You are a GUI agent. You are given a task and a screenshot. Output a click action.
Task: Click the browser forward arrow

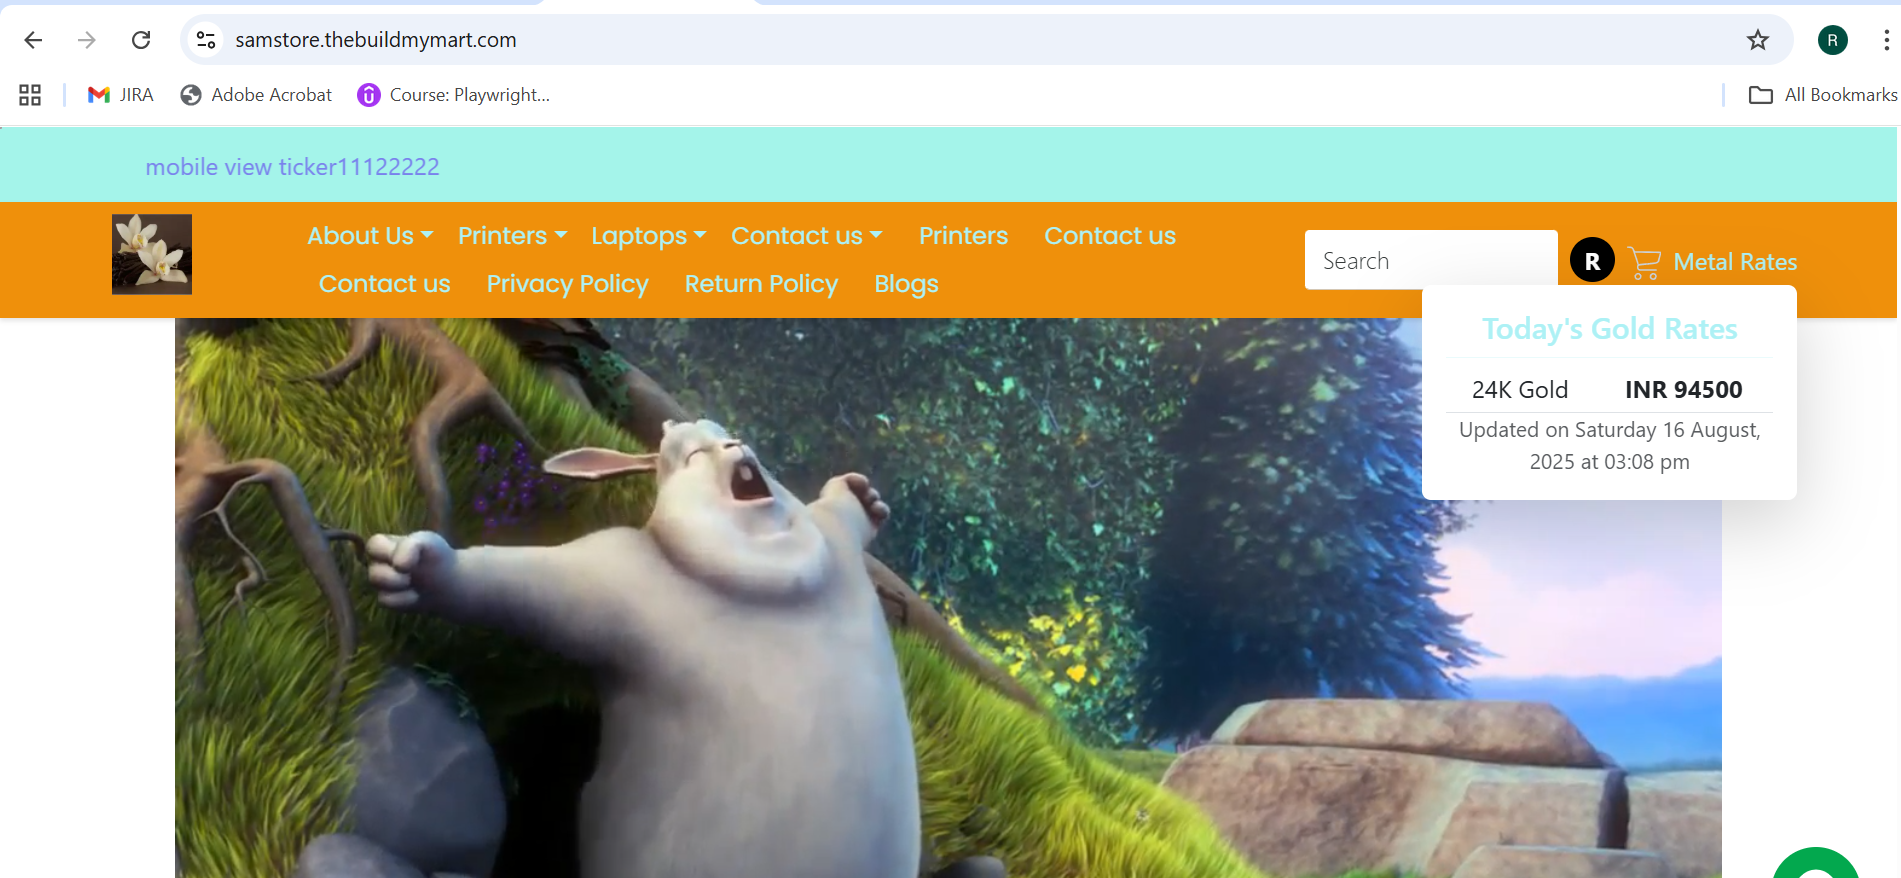[x=87, y=40]
